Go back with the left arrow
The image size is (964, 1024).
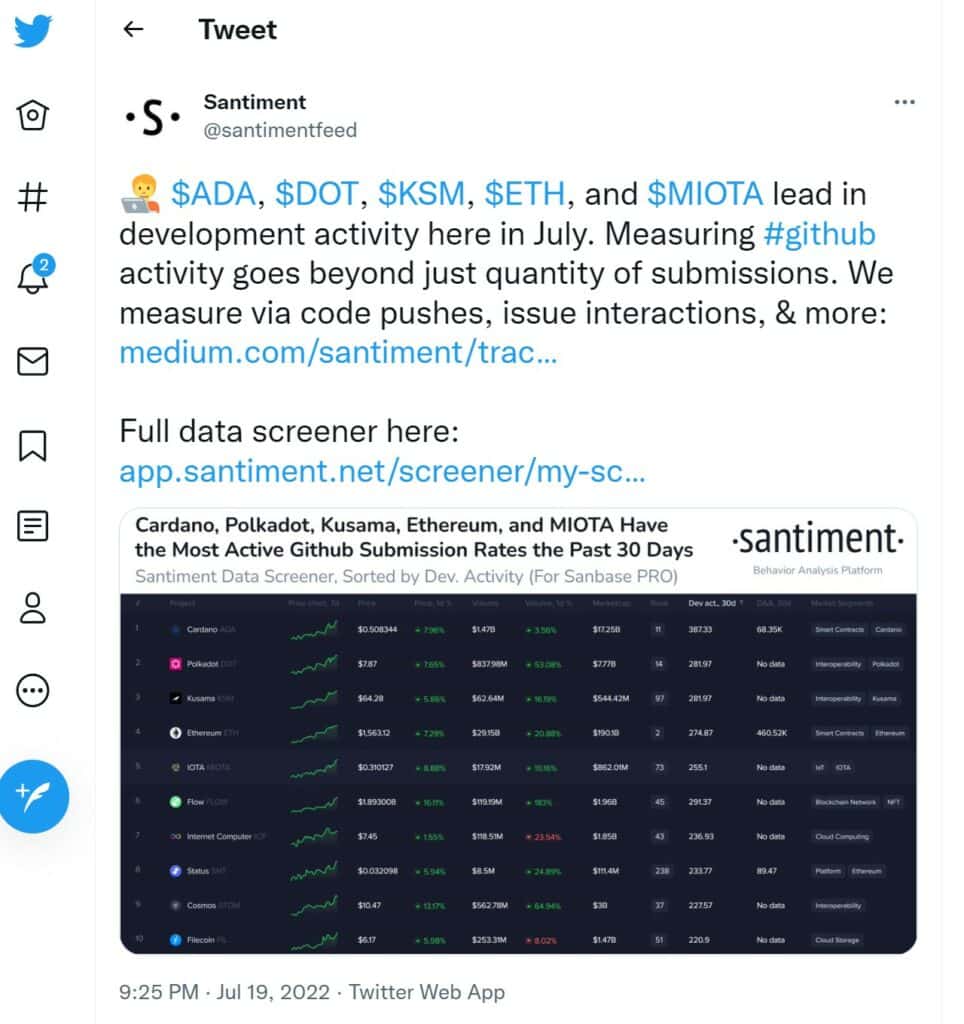pyautogui.click(x=133, y=29)
